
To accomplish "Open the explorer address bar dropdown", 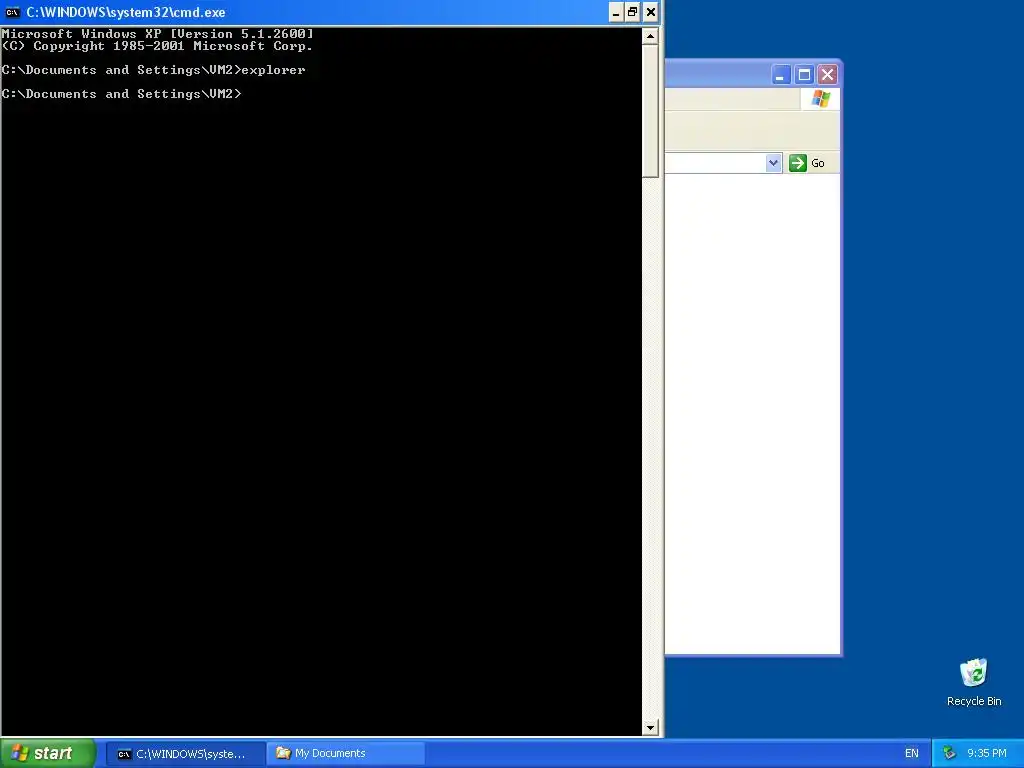I will (773, 163).
